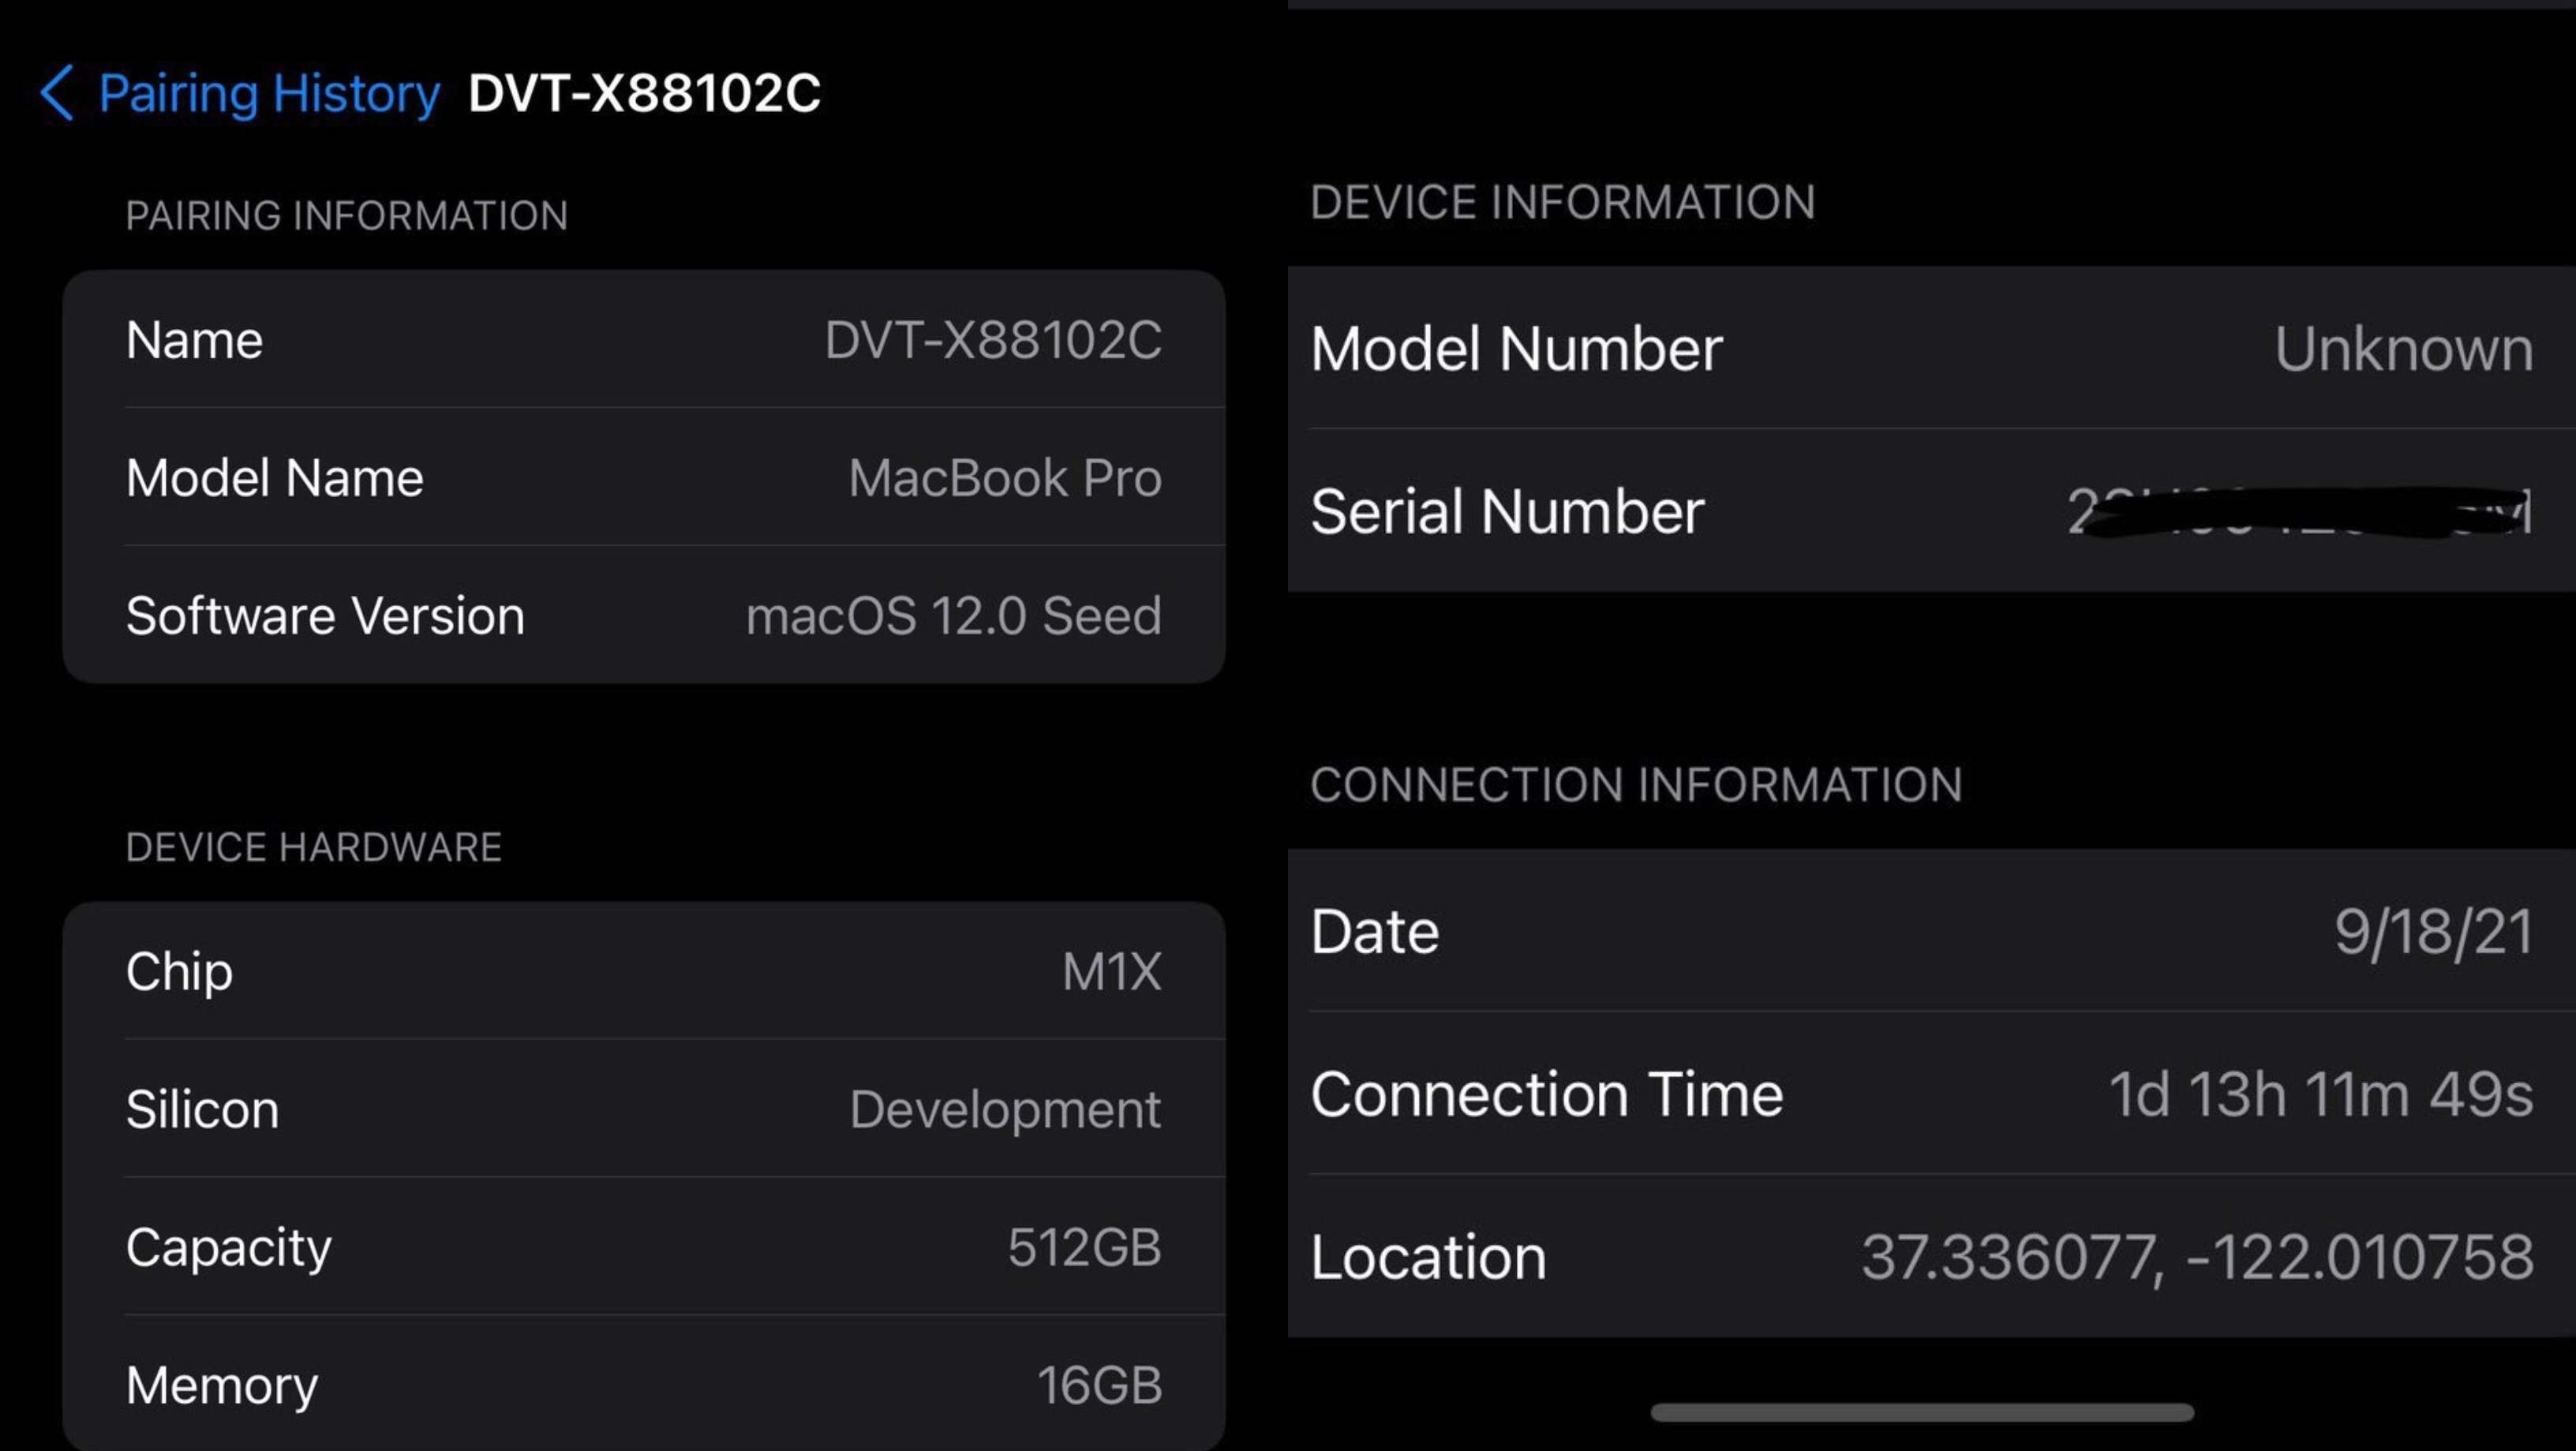Viewport: 2576px width, 1451px height.
Task: Tap the Model Name MacBook Pro row
Action: click(643, 478)
